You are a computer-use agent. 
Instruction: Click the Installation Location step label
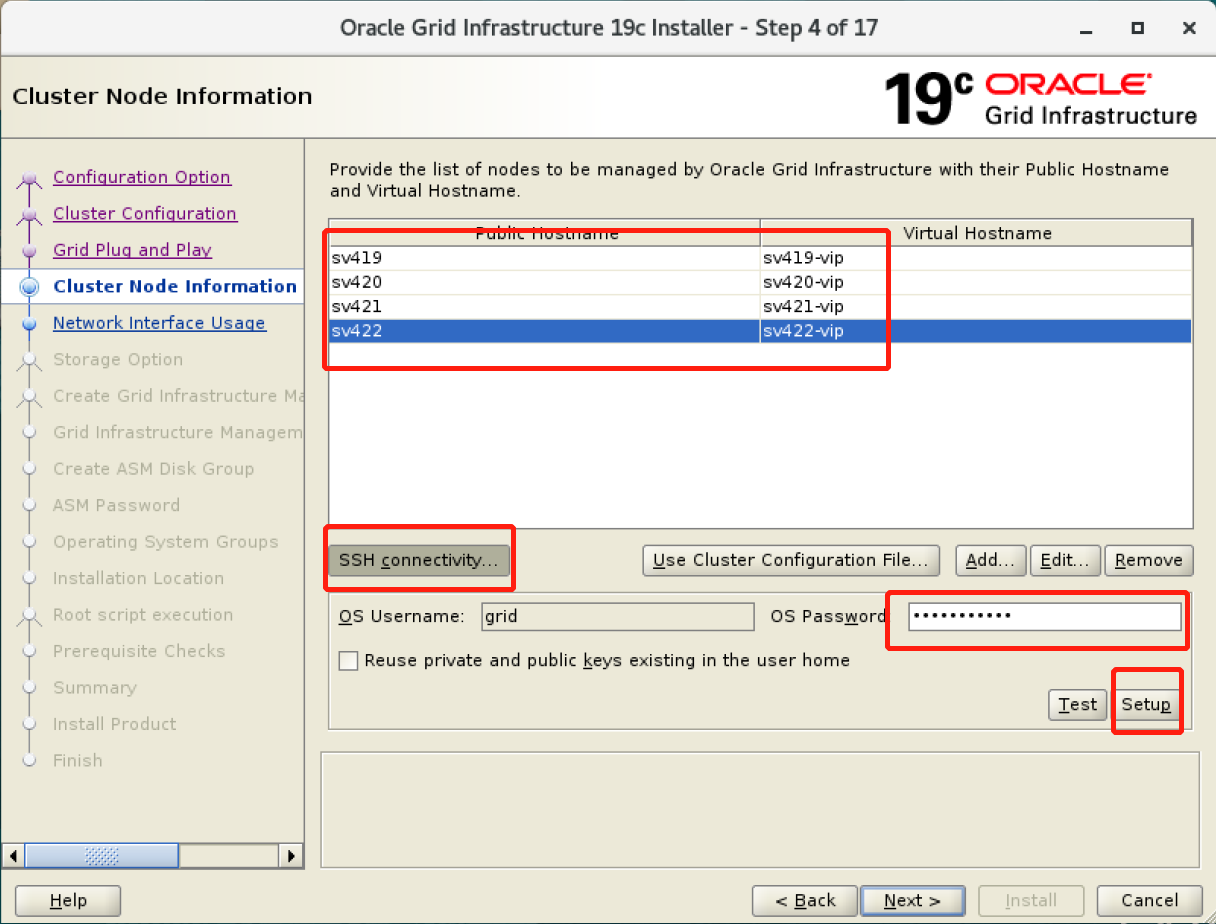tap(138, 578)
